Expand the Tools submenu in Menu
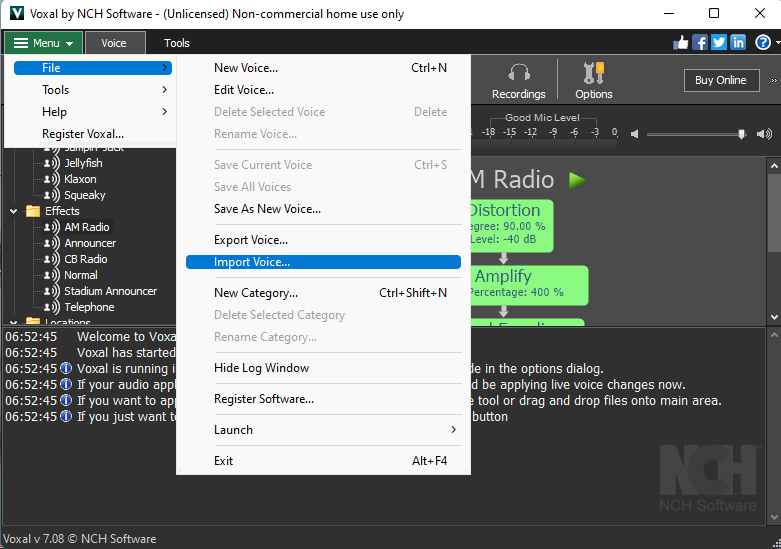The height and width of the screenshot is (549, 781). tap(93, 90)
